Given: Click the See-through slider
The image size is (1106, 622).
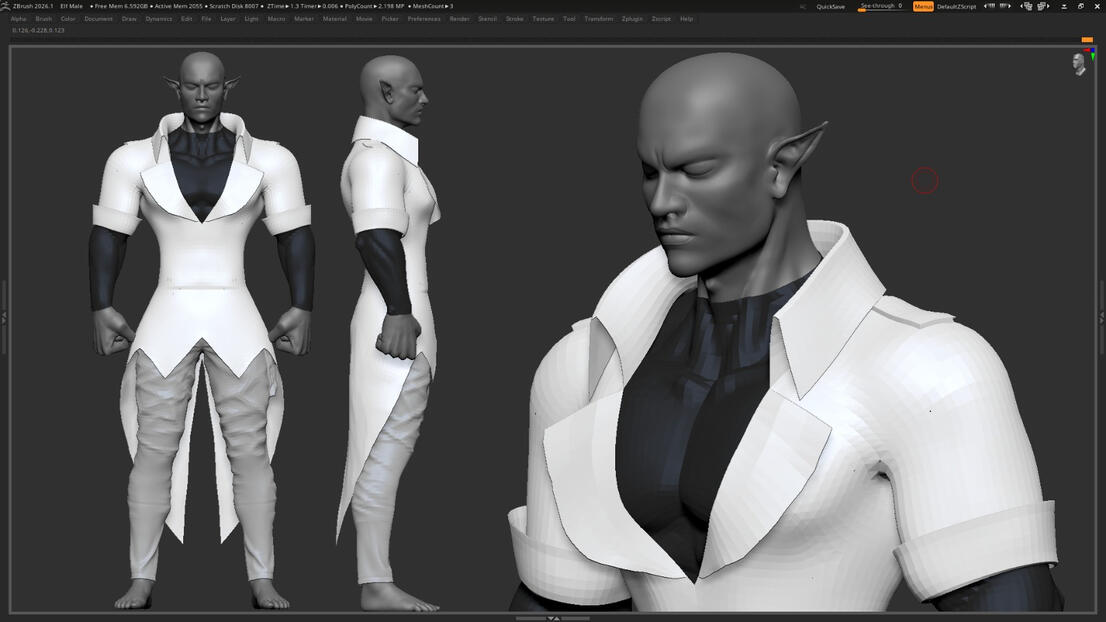Looking at the screenshot, I should point(880,6).
